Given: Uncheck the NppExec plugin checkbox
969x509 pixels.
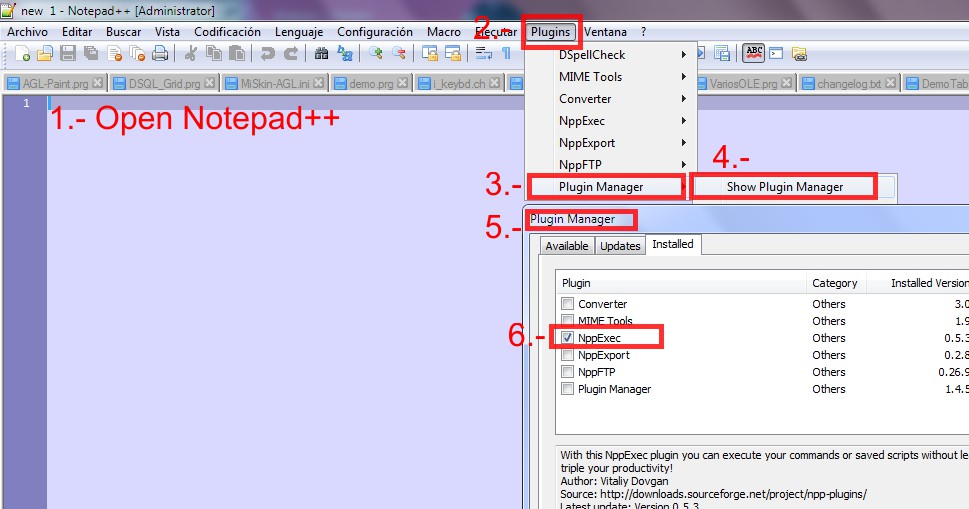Looking at the screenshot, I should 567,338.
